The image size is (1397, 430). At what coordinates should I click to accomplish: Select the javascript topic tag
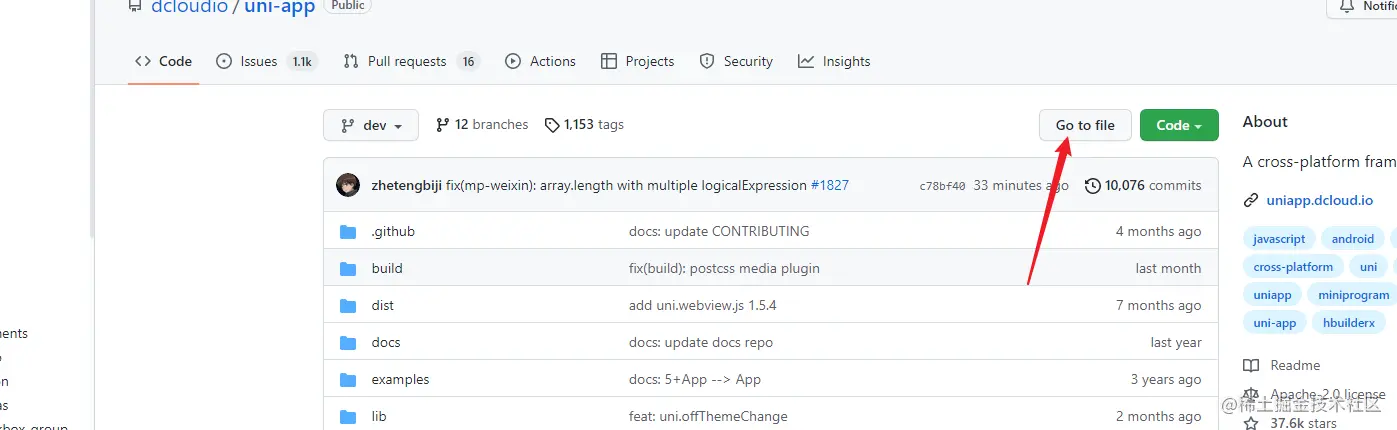(x=1279, y=239)
